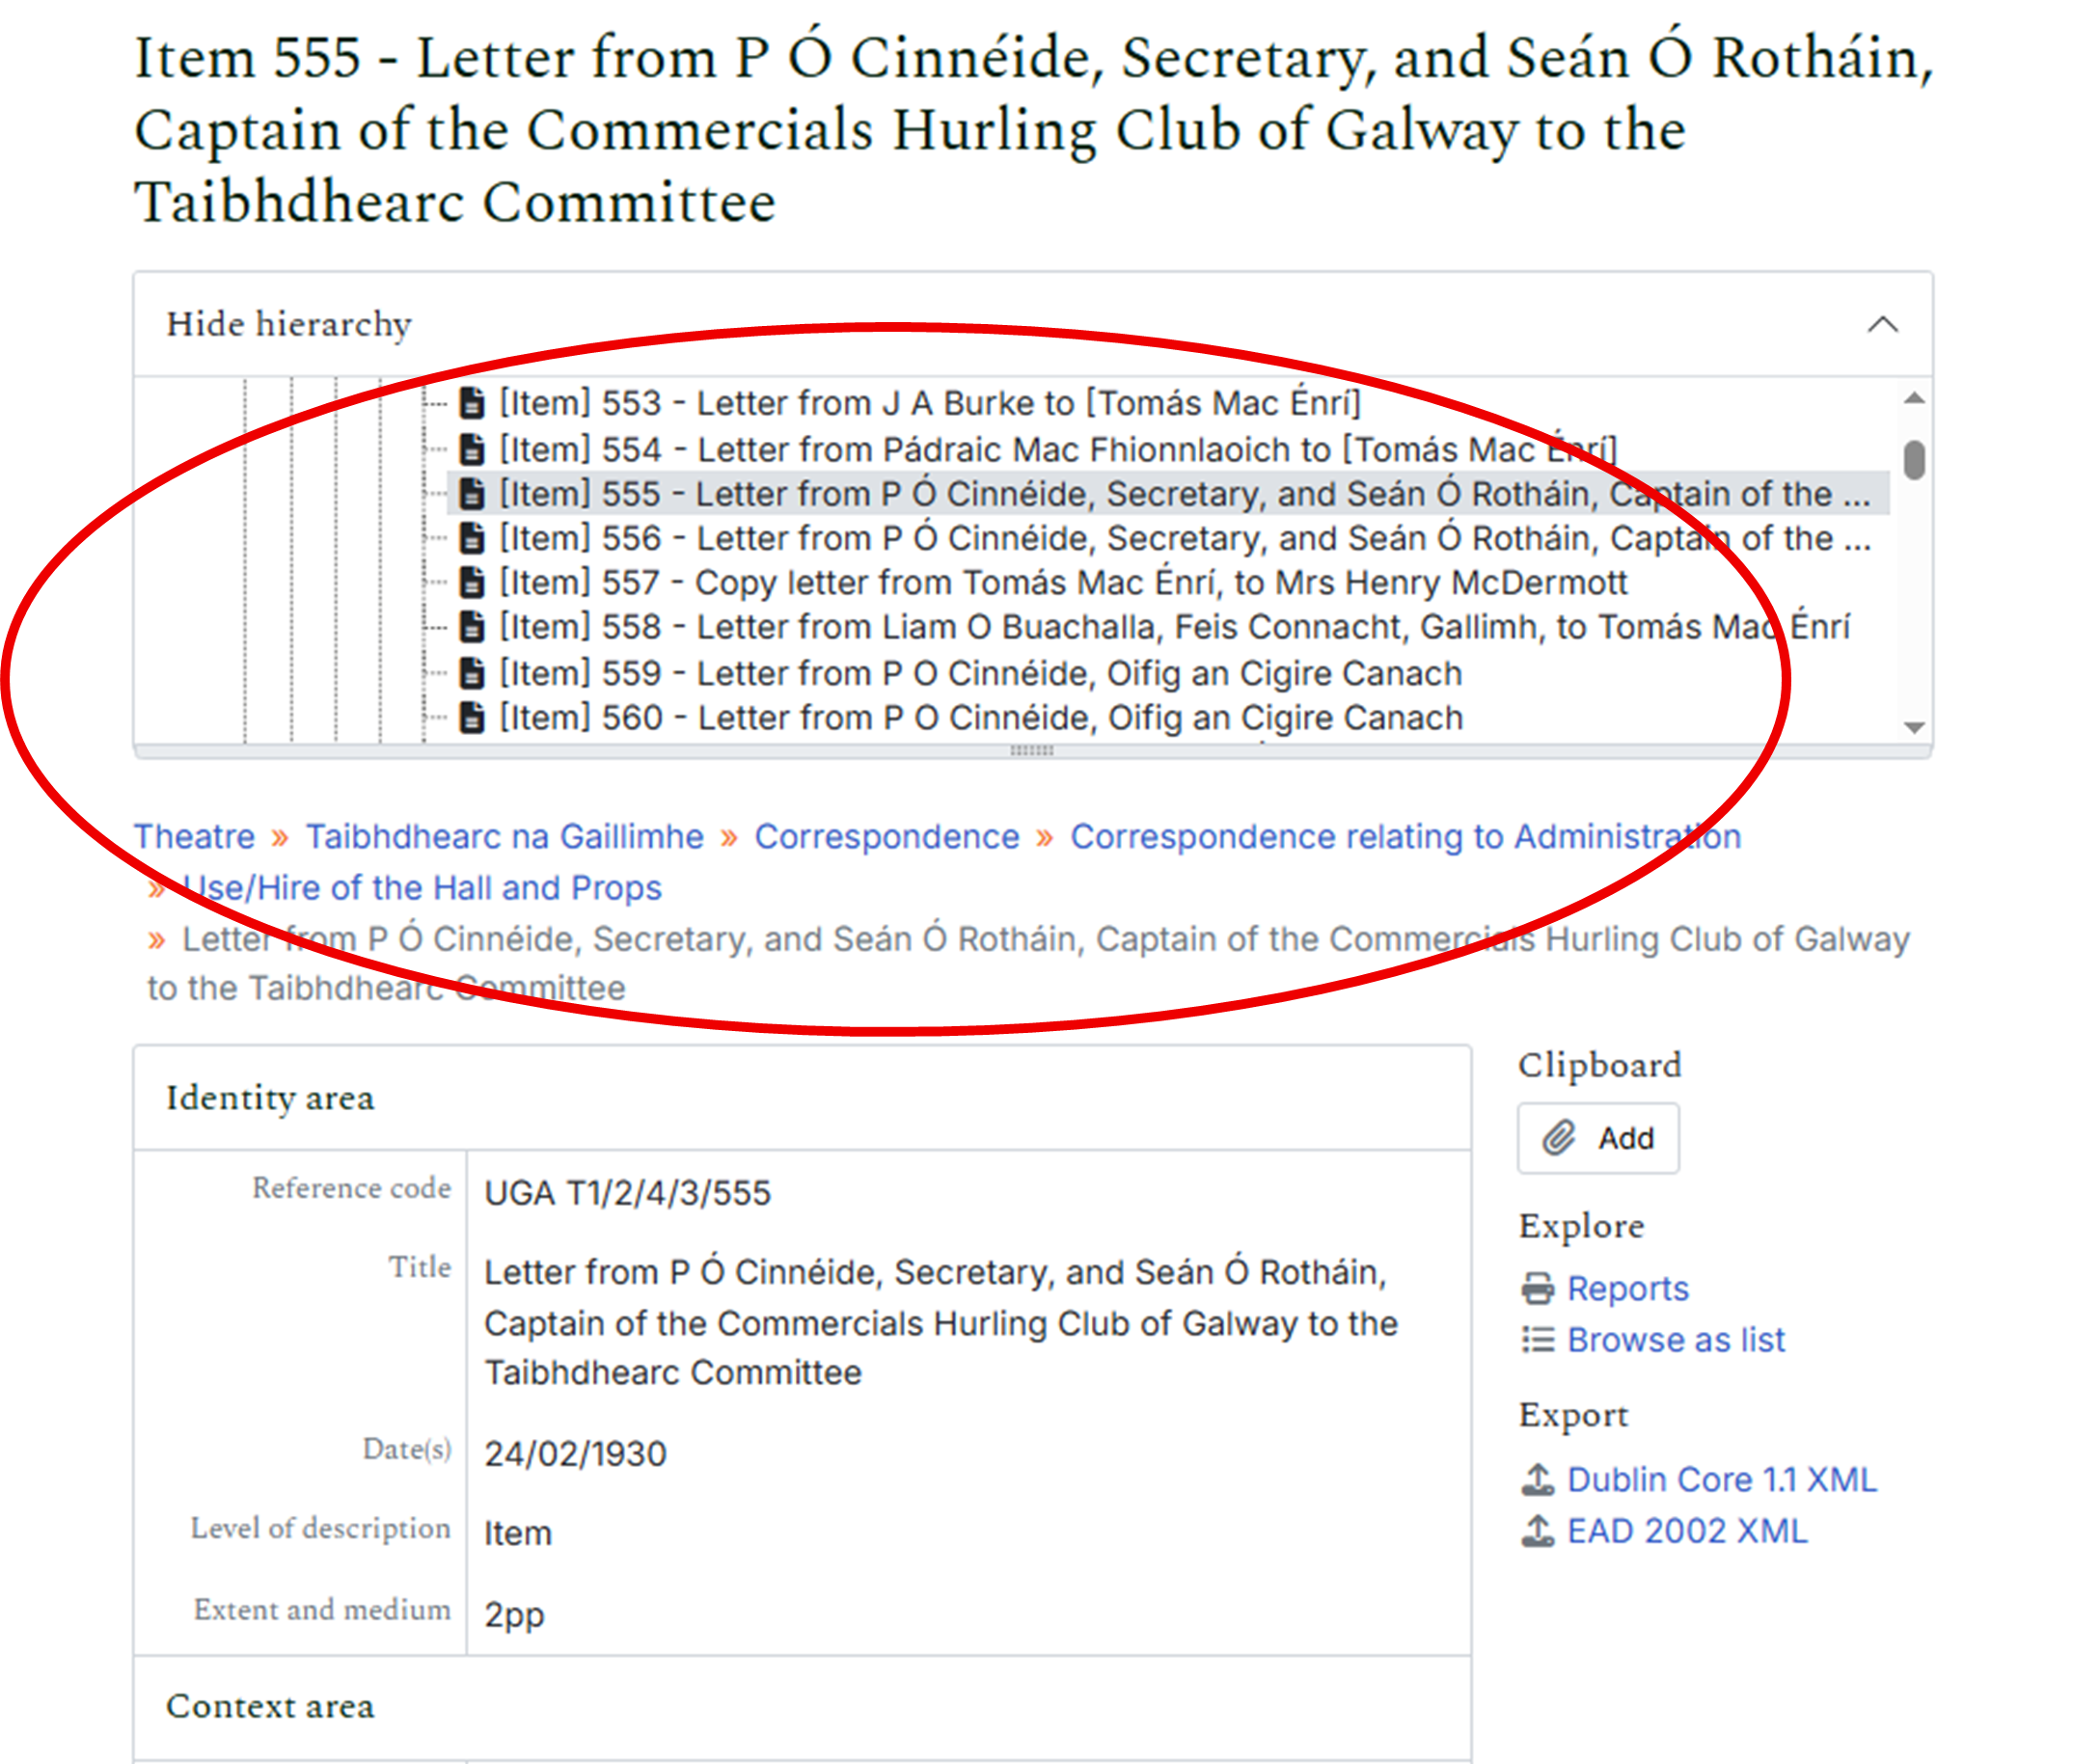Collapse the hierarchy with the chevron arrow
The width and height of the screenshot is (2100, 1764).
1882,325
